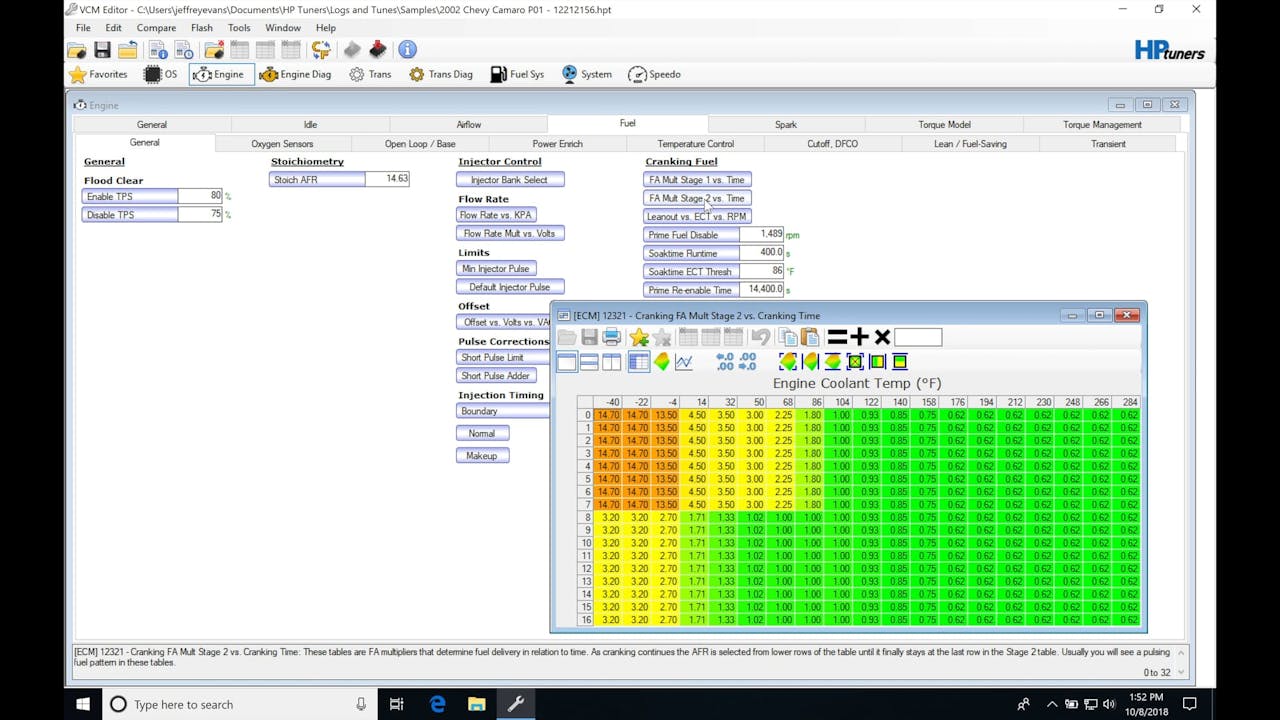Image resolution: width=1280 pixels, height=720 pixels.
Task: Open the Cutoff, DFCO sub-tab
Action: coord(832,144)
